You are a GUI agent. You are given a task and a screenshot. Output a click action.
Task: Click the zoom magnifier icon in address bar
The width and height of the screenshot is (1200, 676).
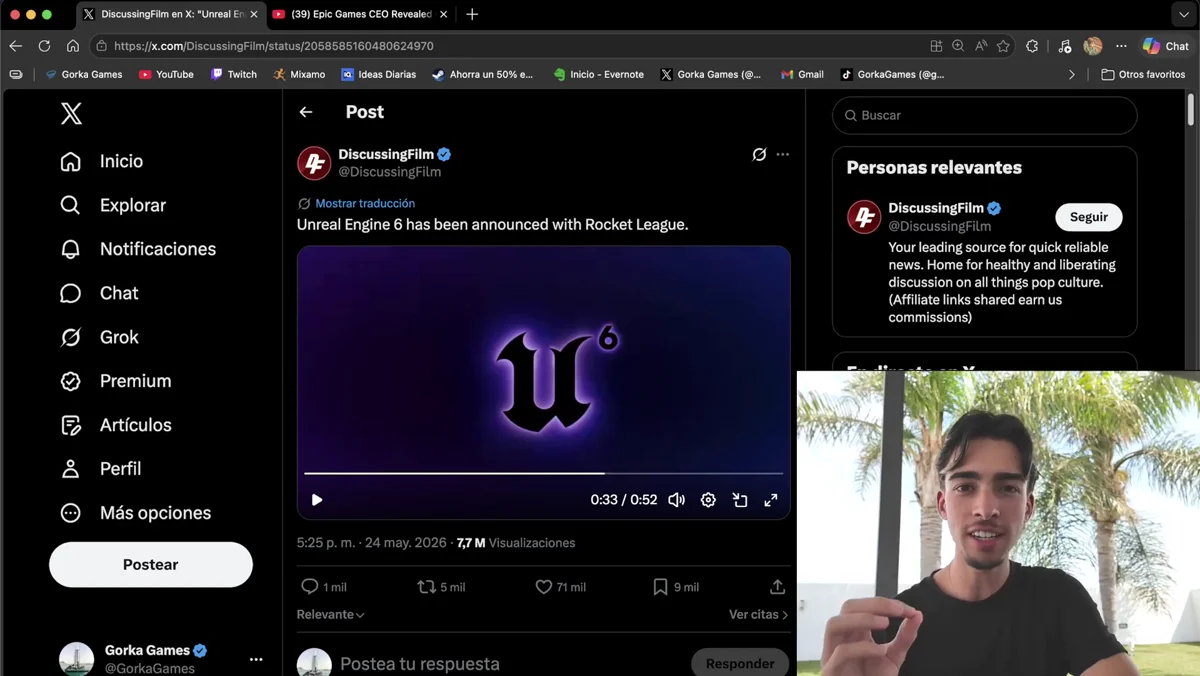(958, 46)
